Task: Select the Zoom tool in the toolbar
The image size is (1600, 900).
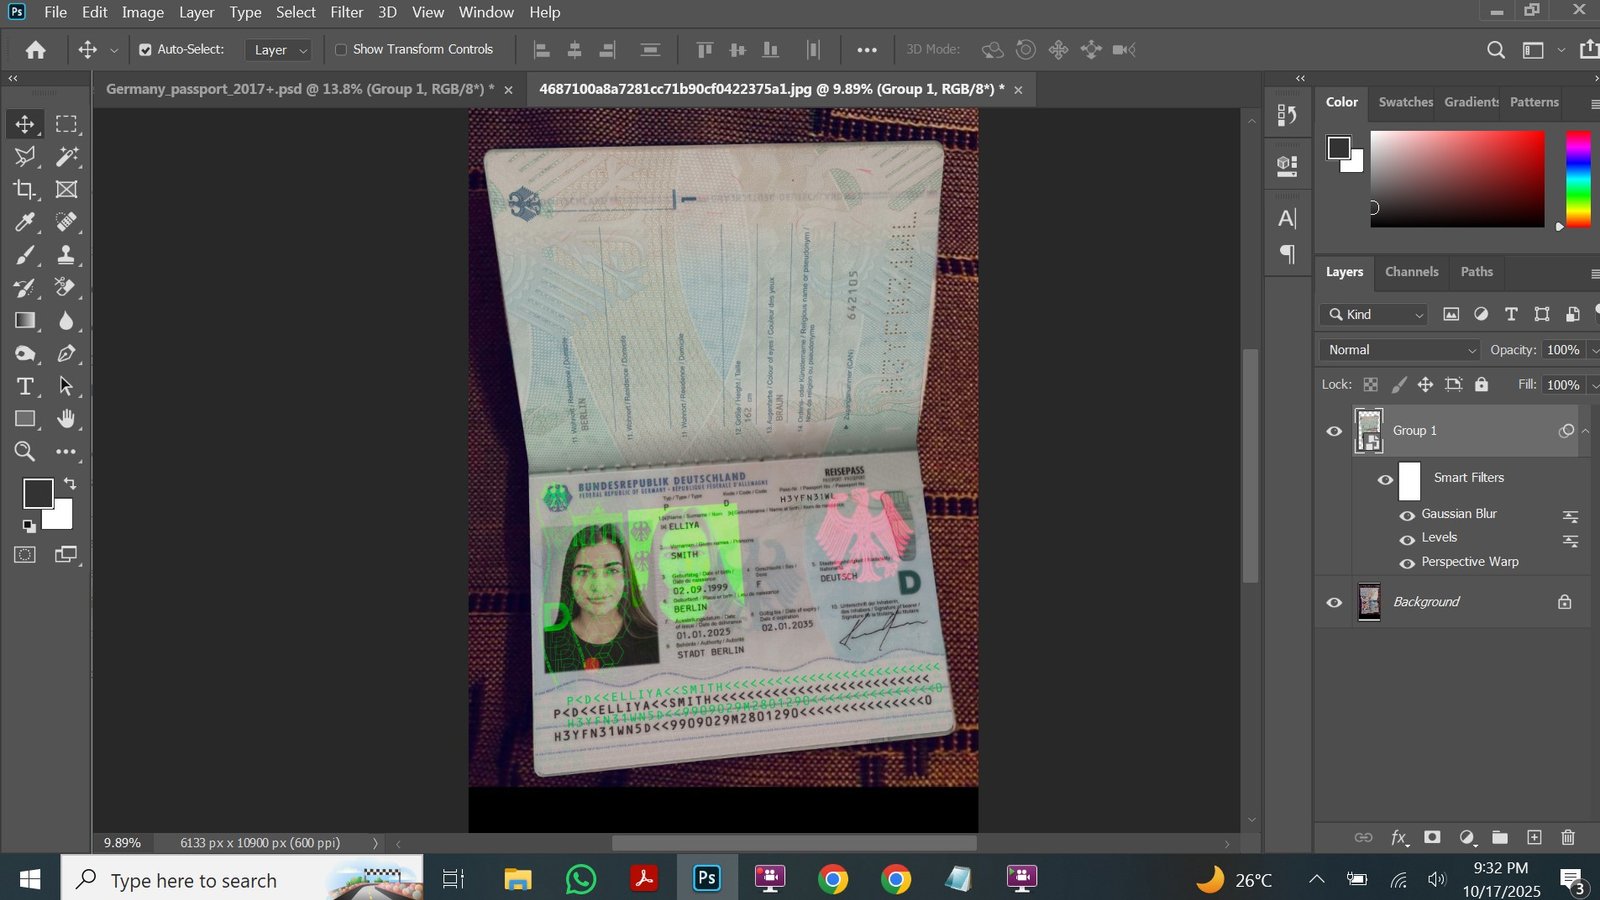Action: click(25, 452)
